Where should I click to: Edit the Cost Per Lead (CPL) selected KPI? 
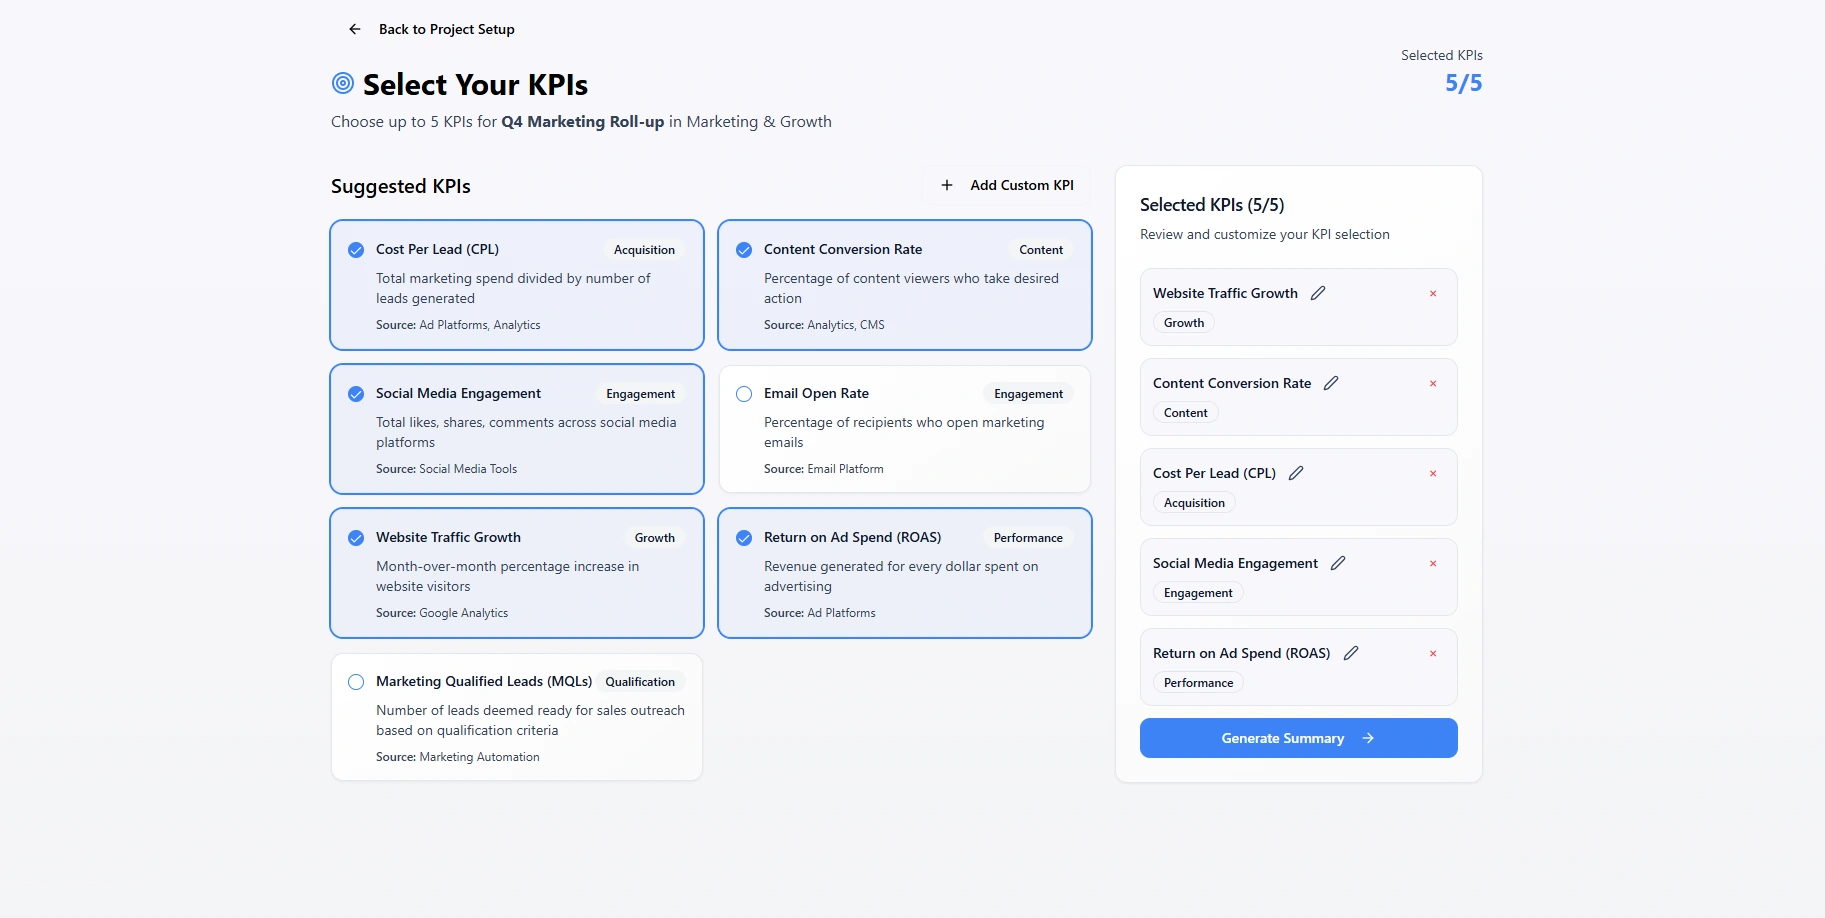coord(1296,473)
